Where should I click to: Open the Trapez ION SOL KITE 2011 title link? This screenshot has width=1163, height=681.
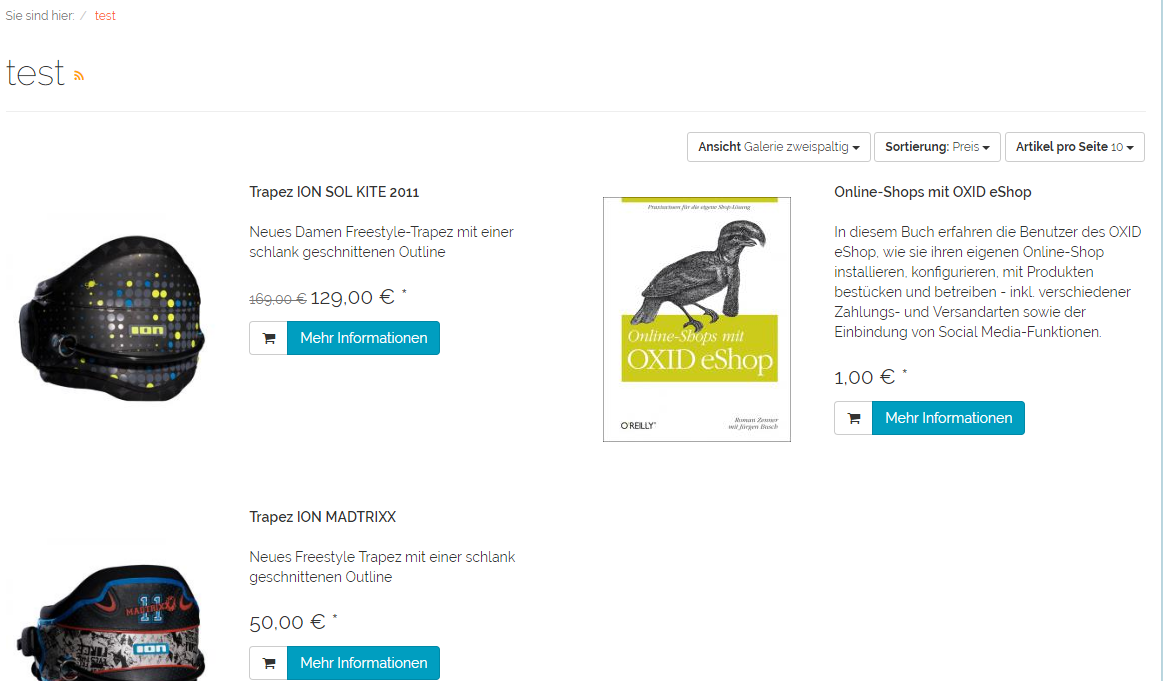point(334,192)
